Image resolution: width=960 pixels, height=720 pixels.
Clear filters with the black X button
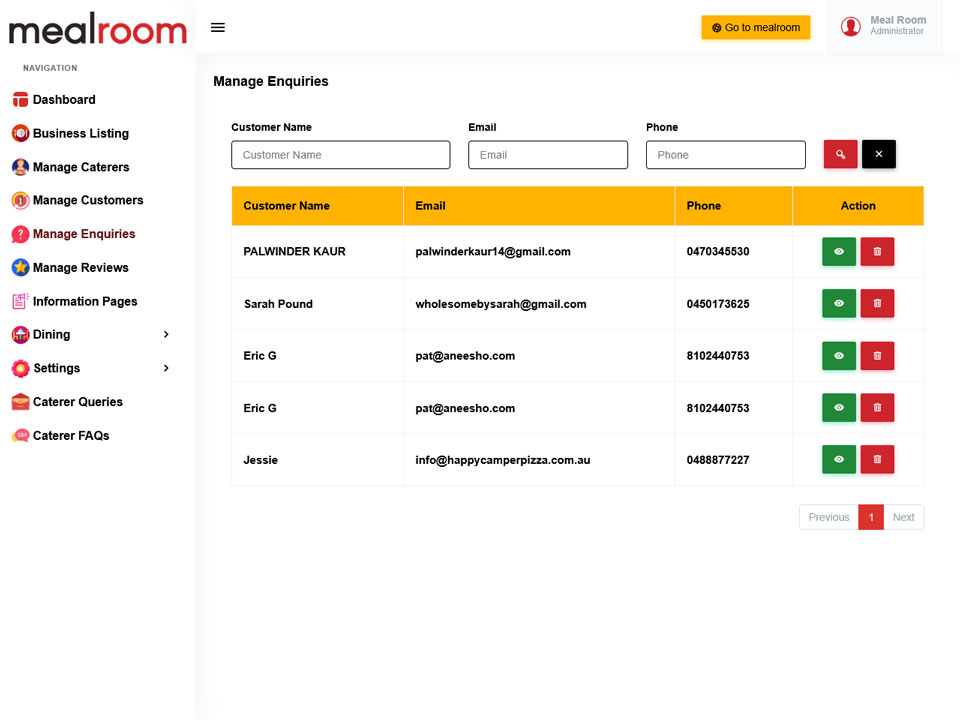[879, 154]
